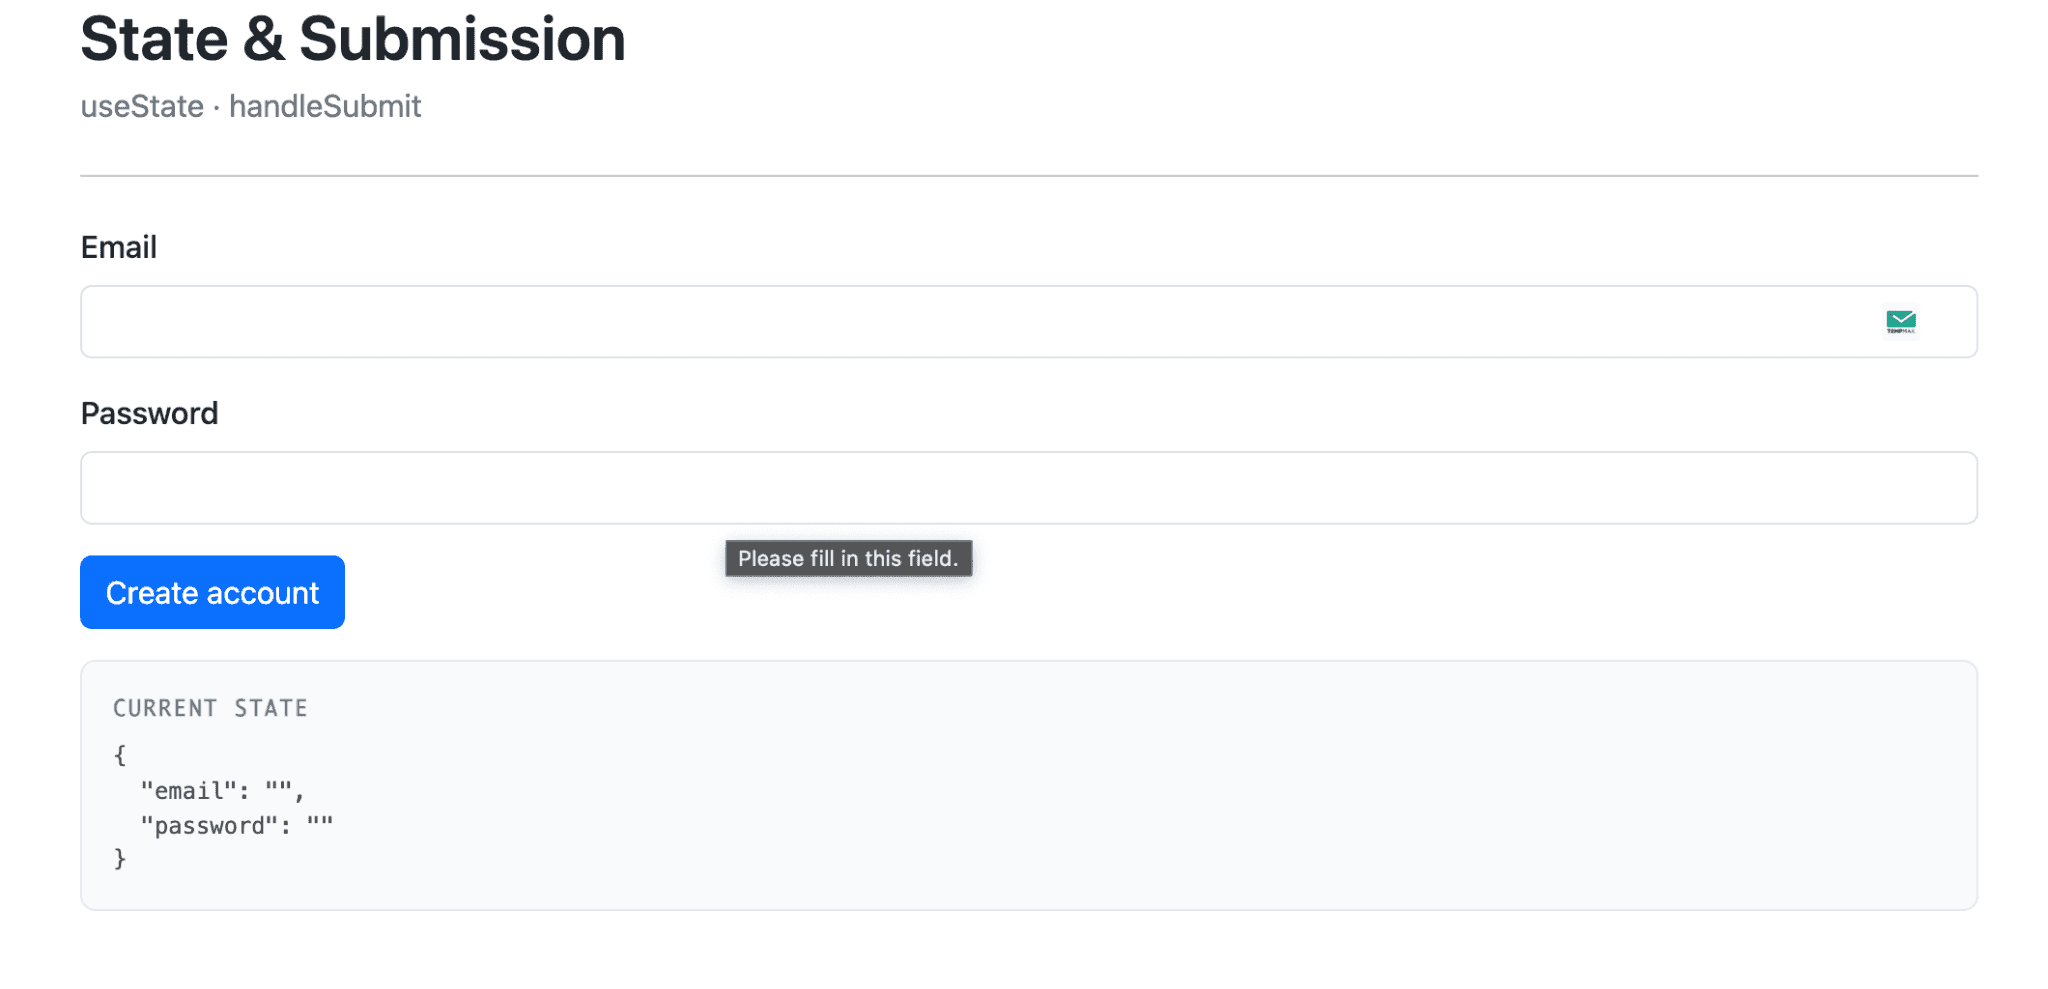
Task: Click the "password" line in state JSON
Action: [236, 825]
